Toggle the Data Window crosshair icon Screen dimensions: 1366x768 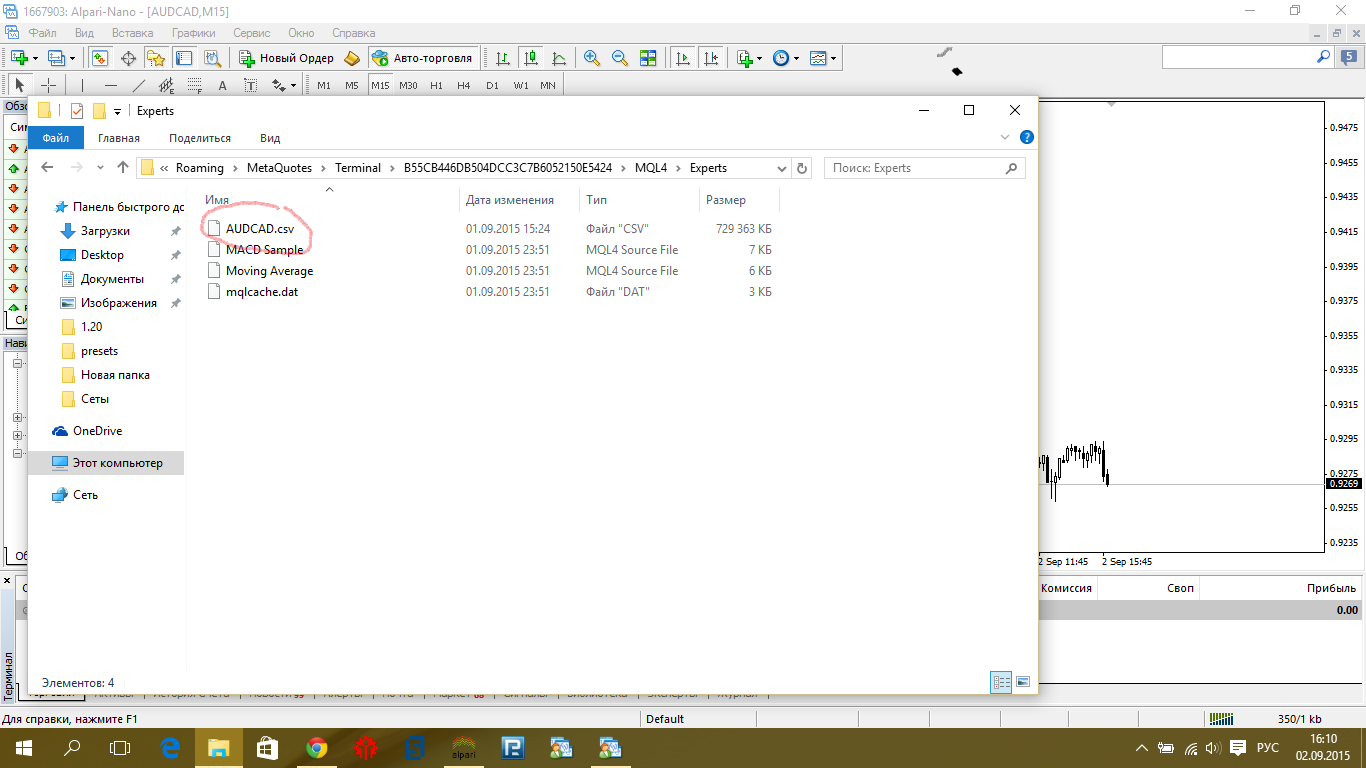pyautogui.click(x=128, y=58)
